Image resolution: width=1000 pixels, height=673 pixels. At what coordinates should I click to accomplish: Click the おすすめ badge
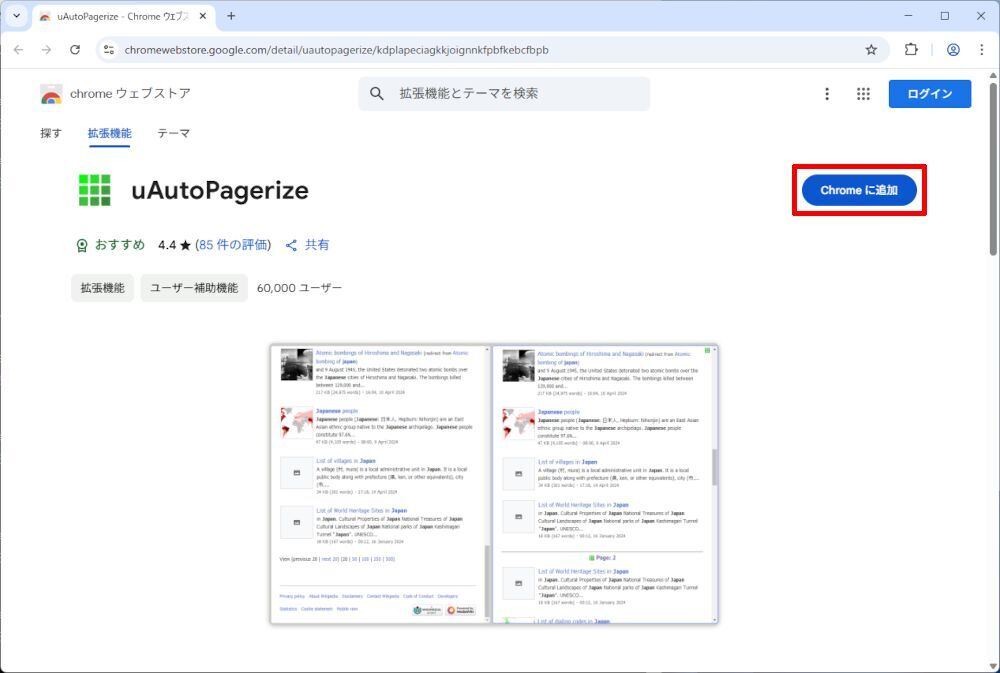[x=111, y=245]
